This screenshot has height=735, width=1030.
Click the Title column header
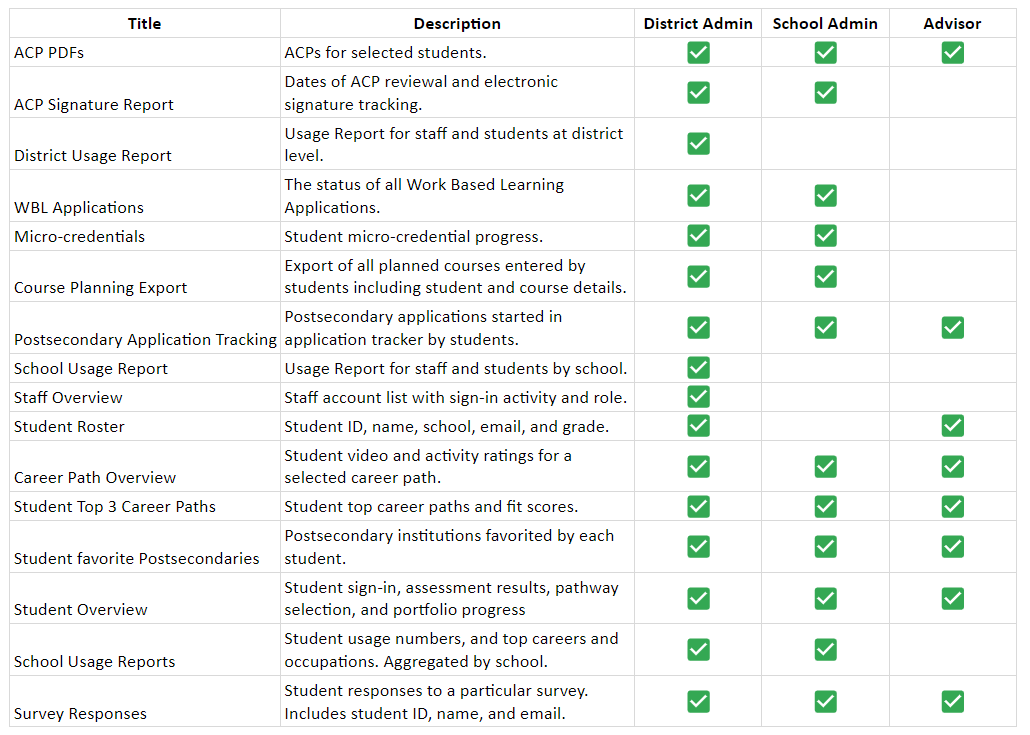click(x=145, y=24)
